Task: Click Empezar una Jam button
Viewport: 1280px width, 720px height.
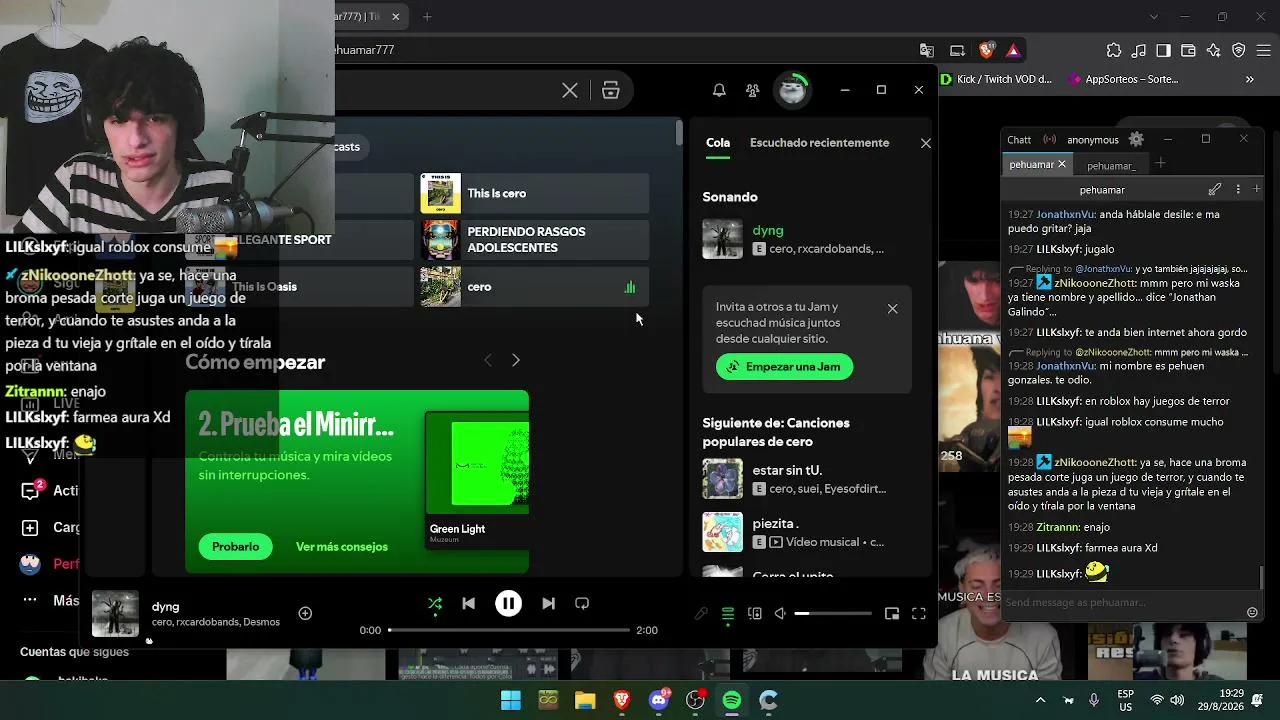Action: (785, 367)
